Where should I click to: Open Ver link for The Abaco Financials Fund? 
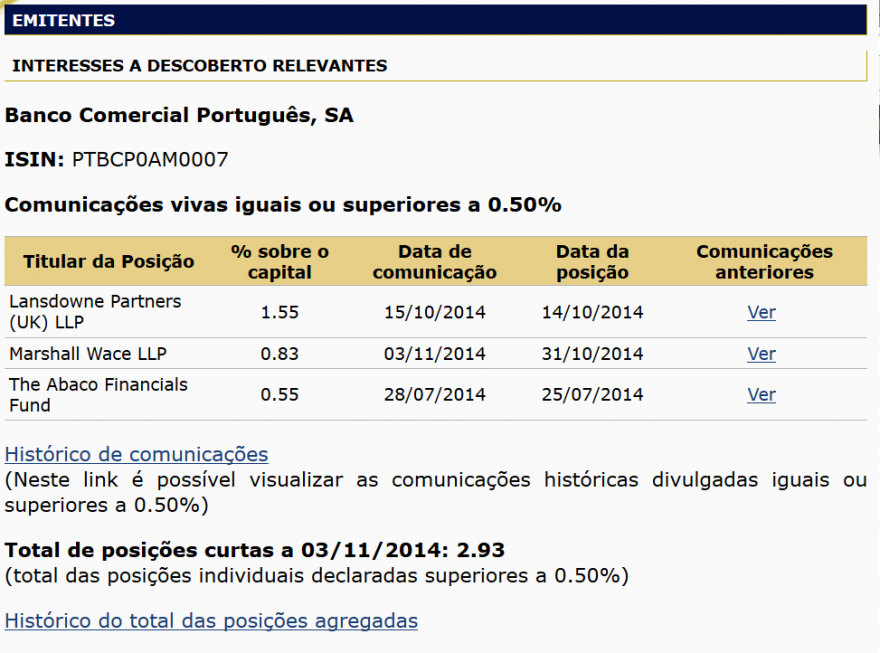(761, 394)
